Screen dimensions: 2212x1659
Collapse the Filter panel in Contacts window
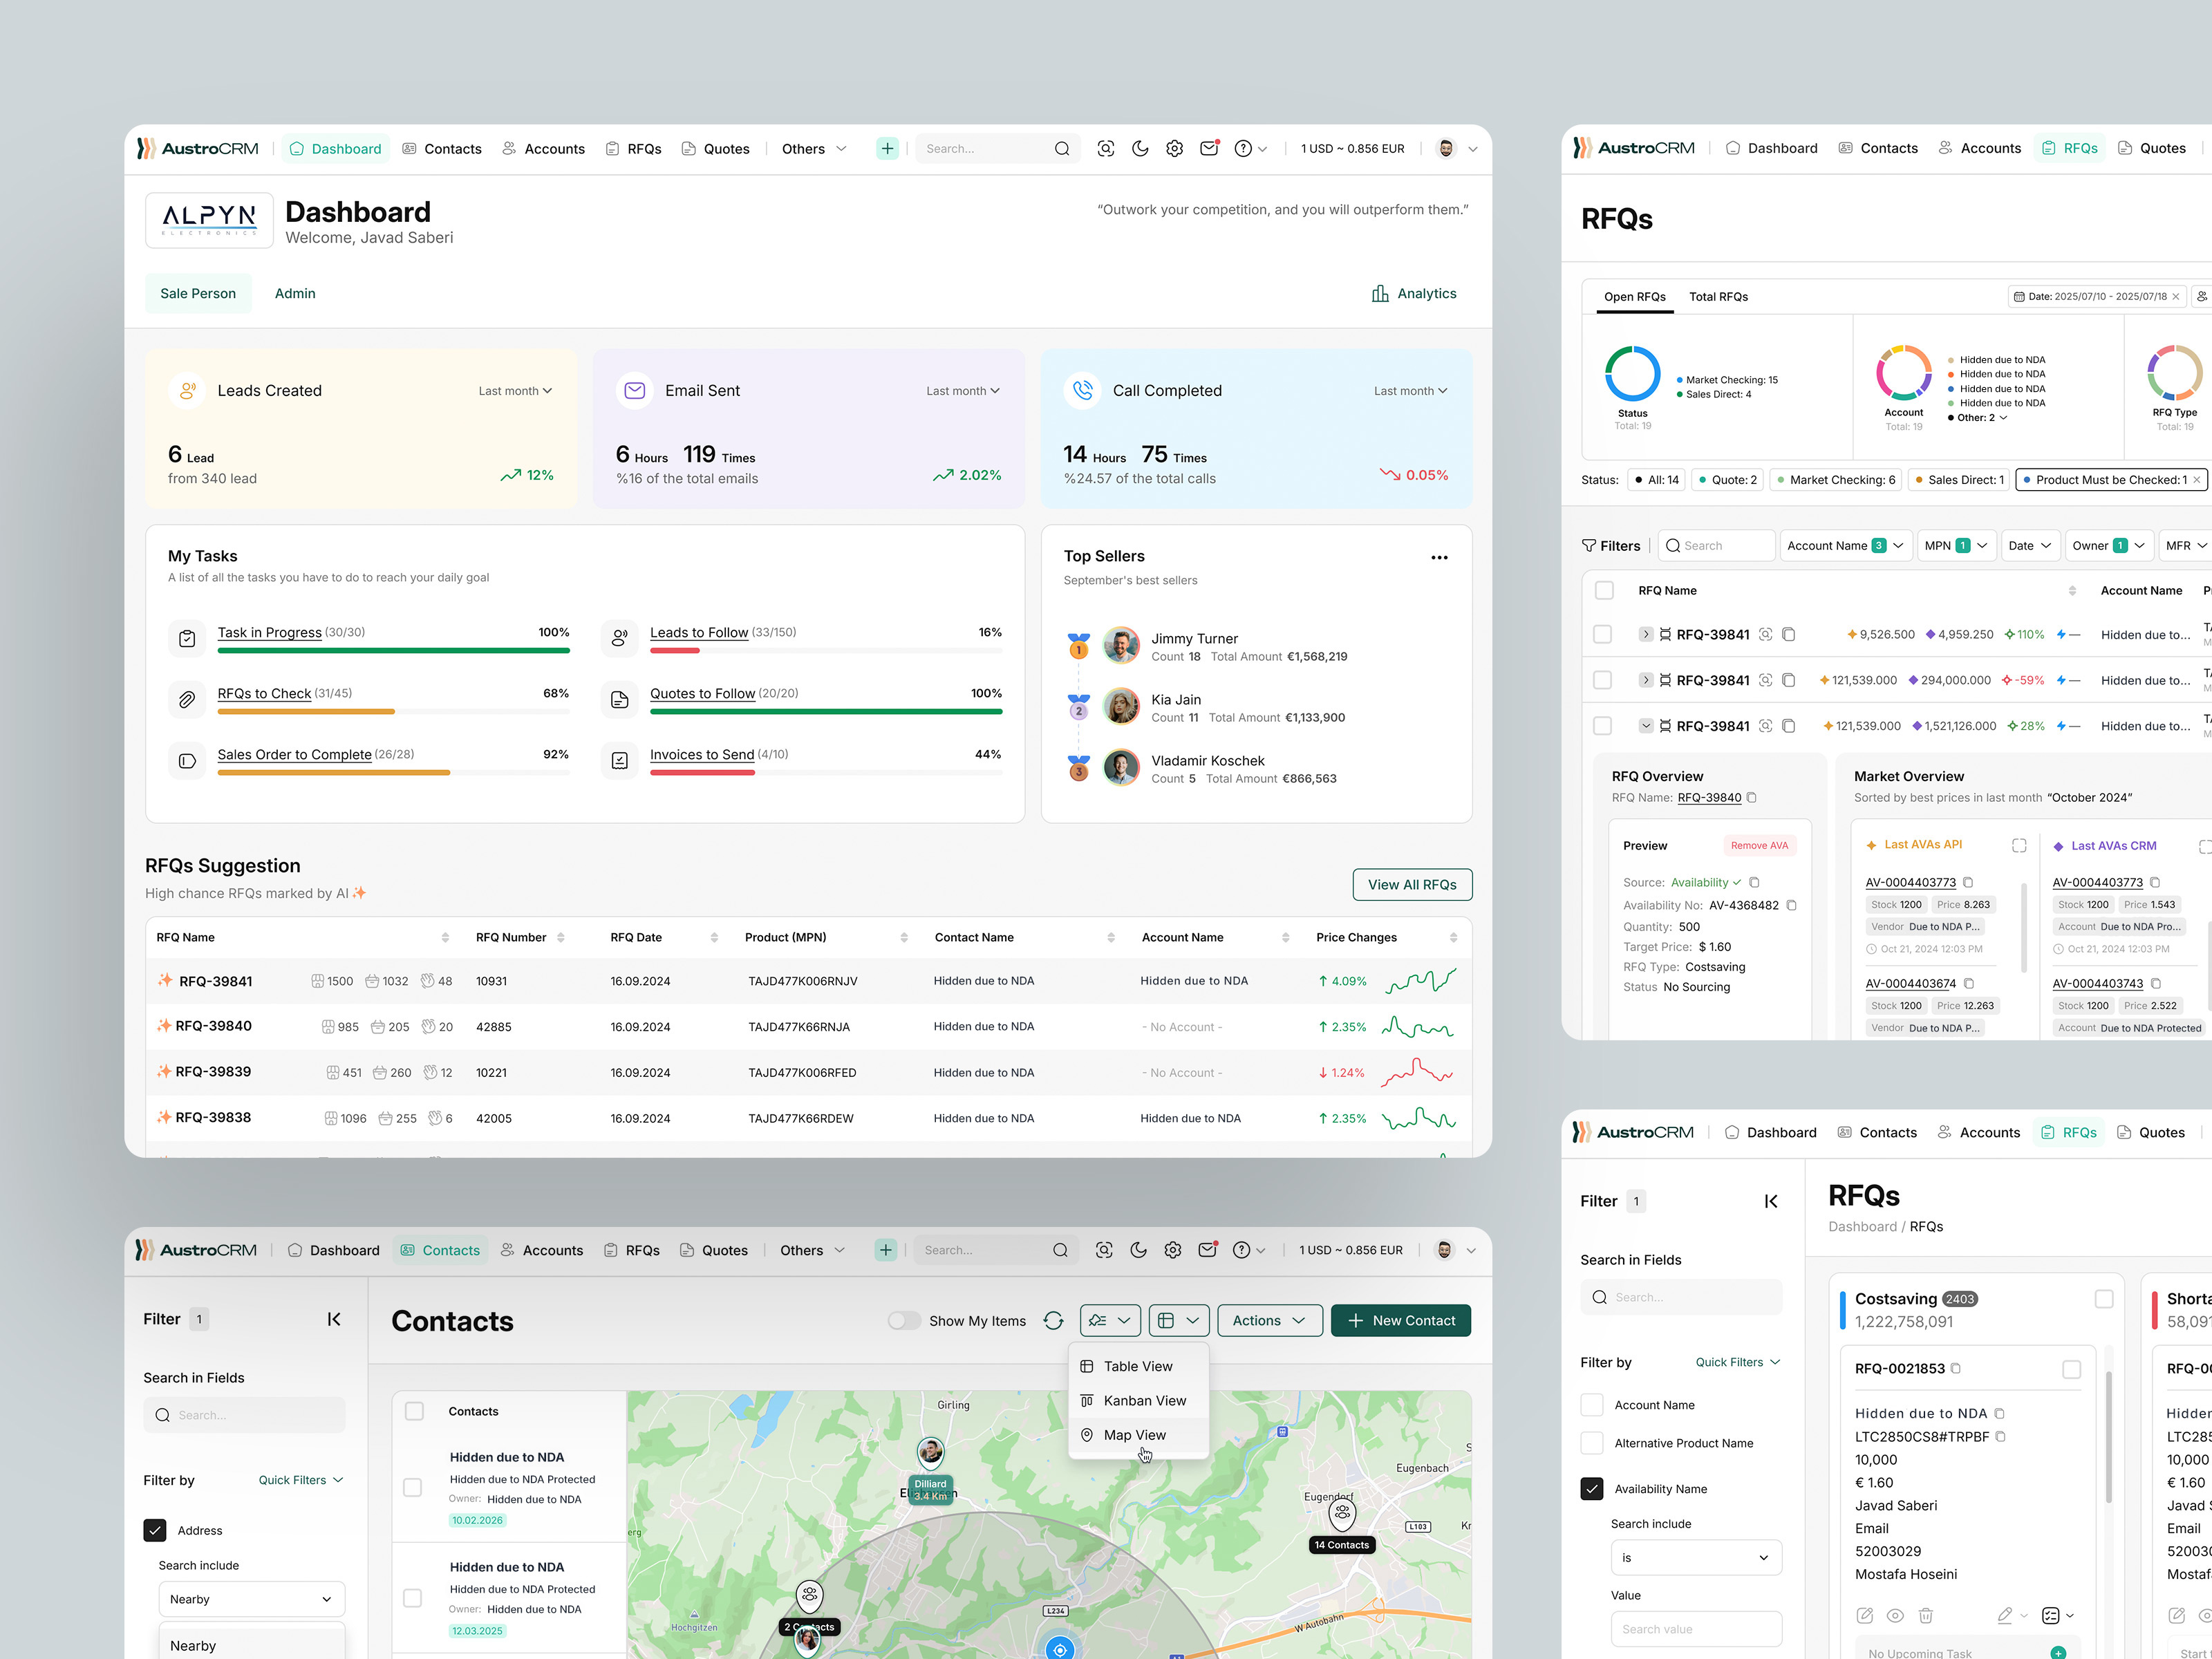[x=334, y=1319]
